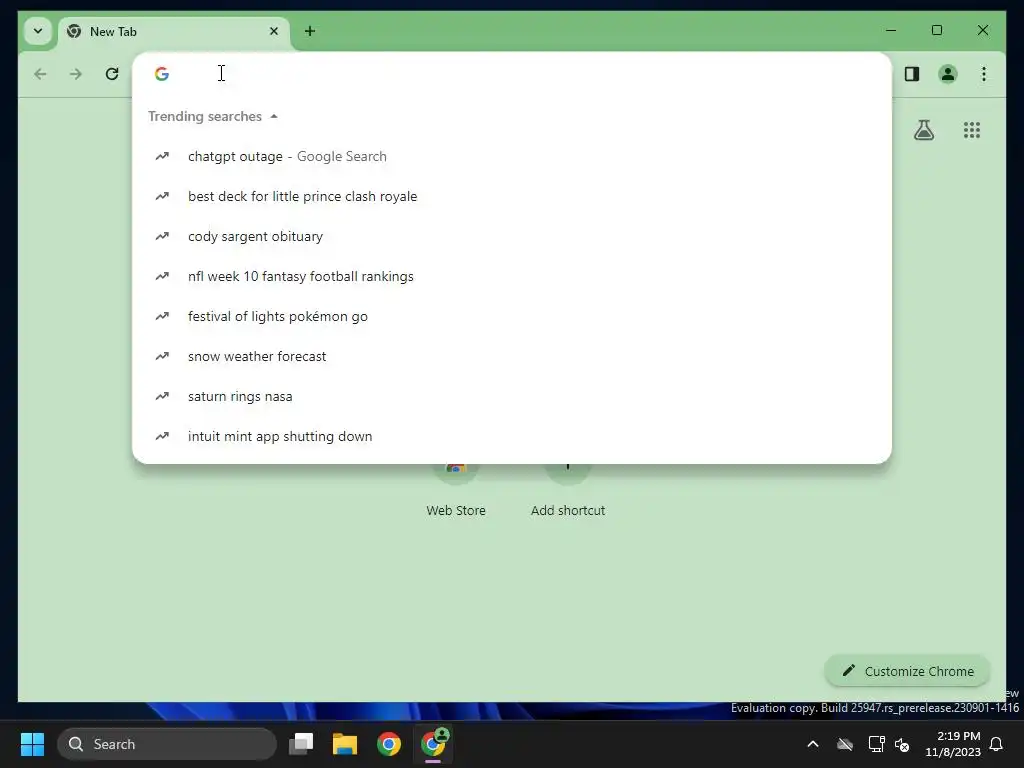Select 'saturn rings nasa' suggestion
The width and height of the screenshot is (1024, 768).
coord(511,396)
